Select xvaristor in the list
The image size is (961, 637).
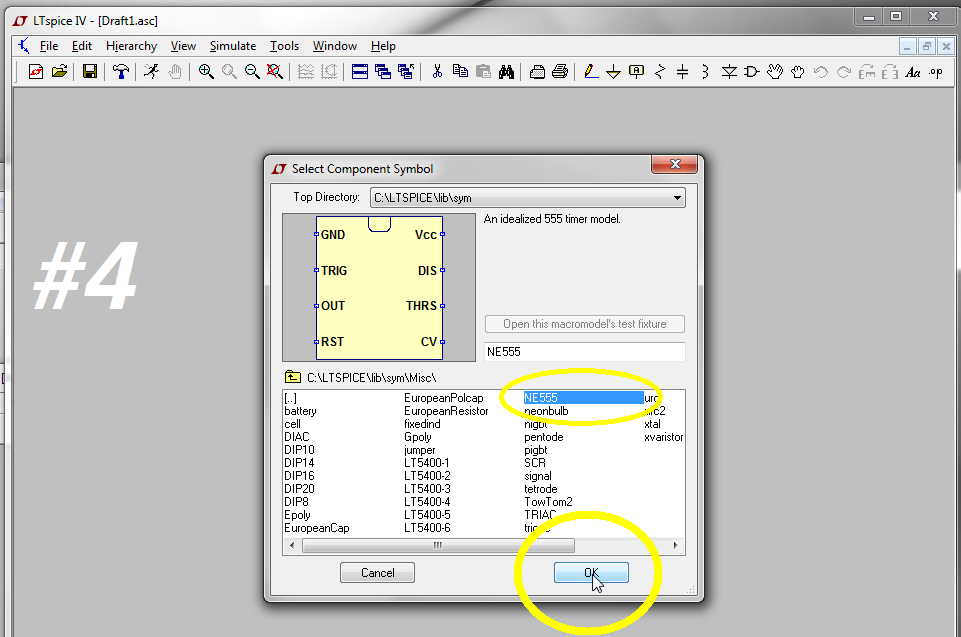pyautogui.click(x=663, y=437)
